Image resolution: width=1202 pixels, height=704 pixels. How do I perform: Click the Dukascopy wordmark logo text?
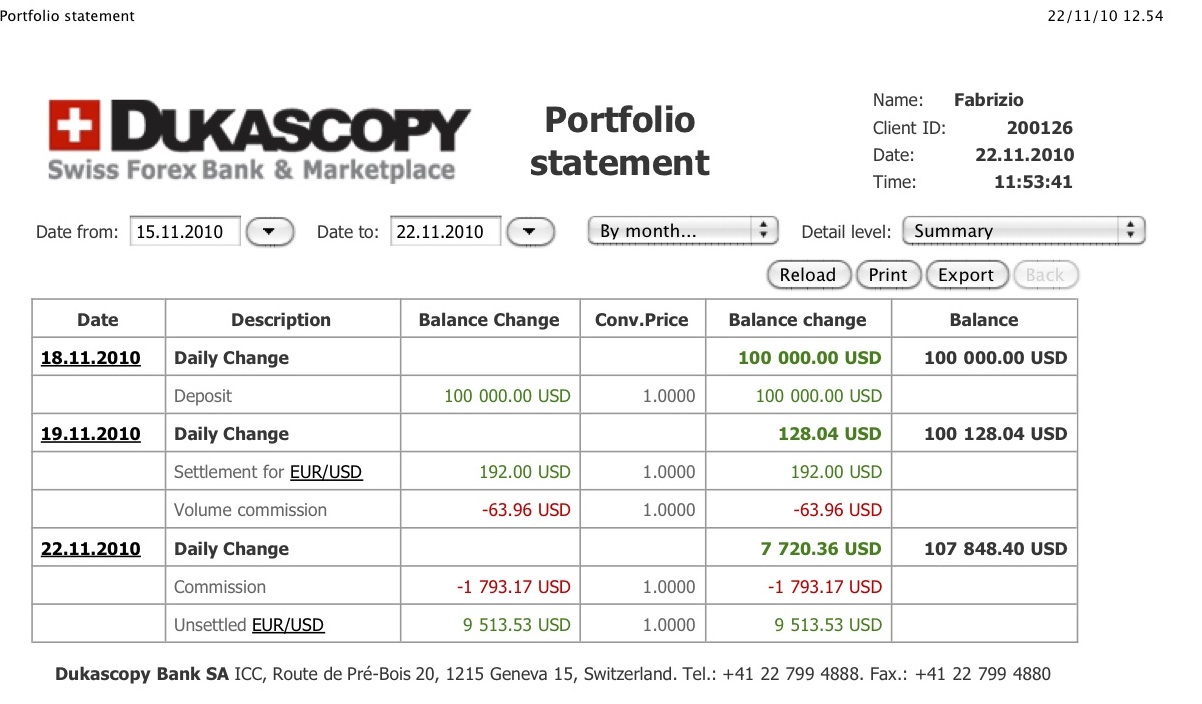290,127
